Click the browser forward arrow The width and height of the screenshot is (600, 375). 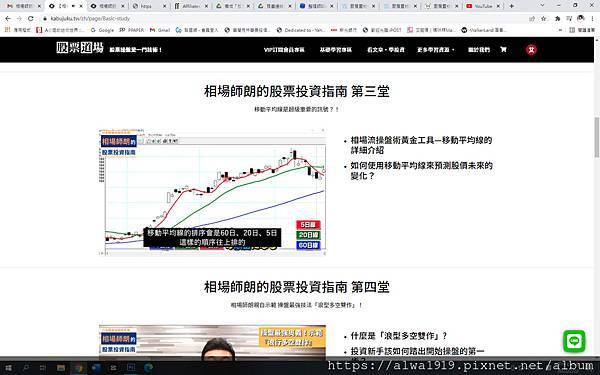(19, 18)
